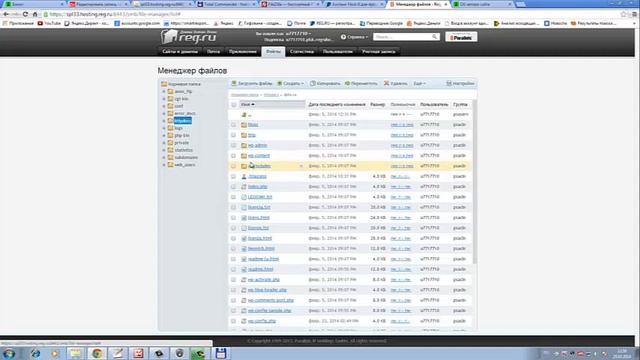
Task: Switch to Учетная запись (Account) tab
Action: coord(378,52)
